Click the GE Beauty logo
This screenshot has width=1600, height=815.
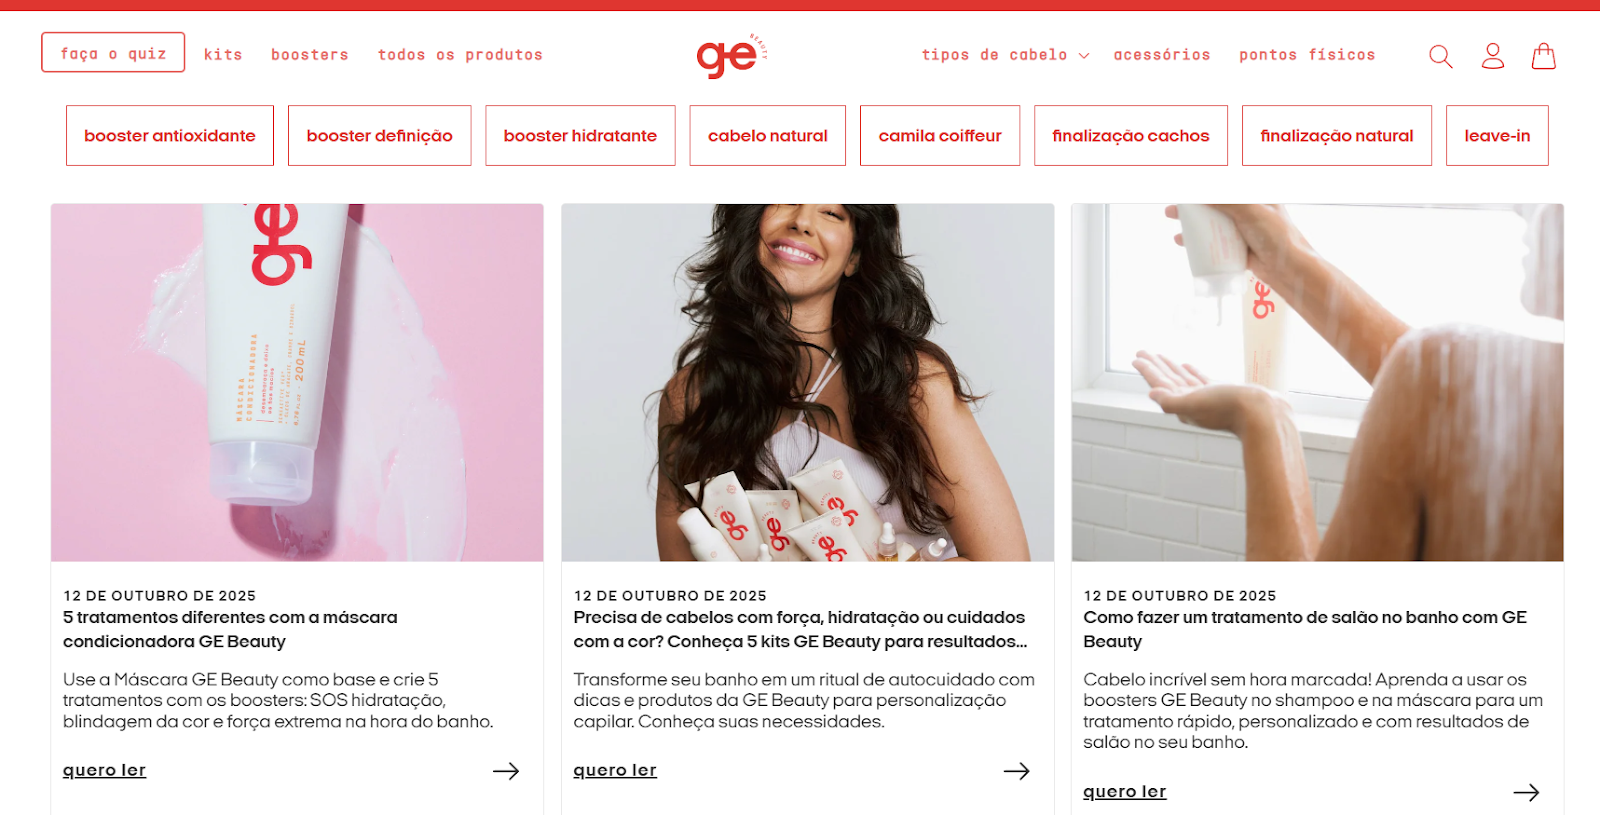pos(732,56)
